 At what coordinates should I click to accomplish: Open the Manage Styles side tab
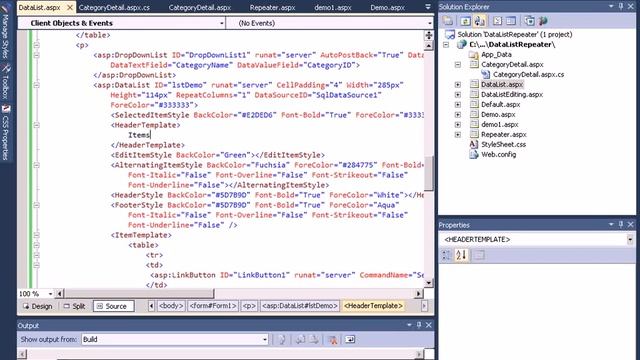point(6,31)
